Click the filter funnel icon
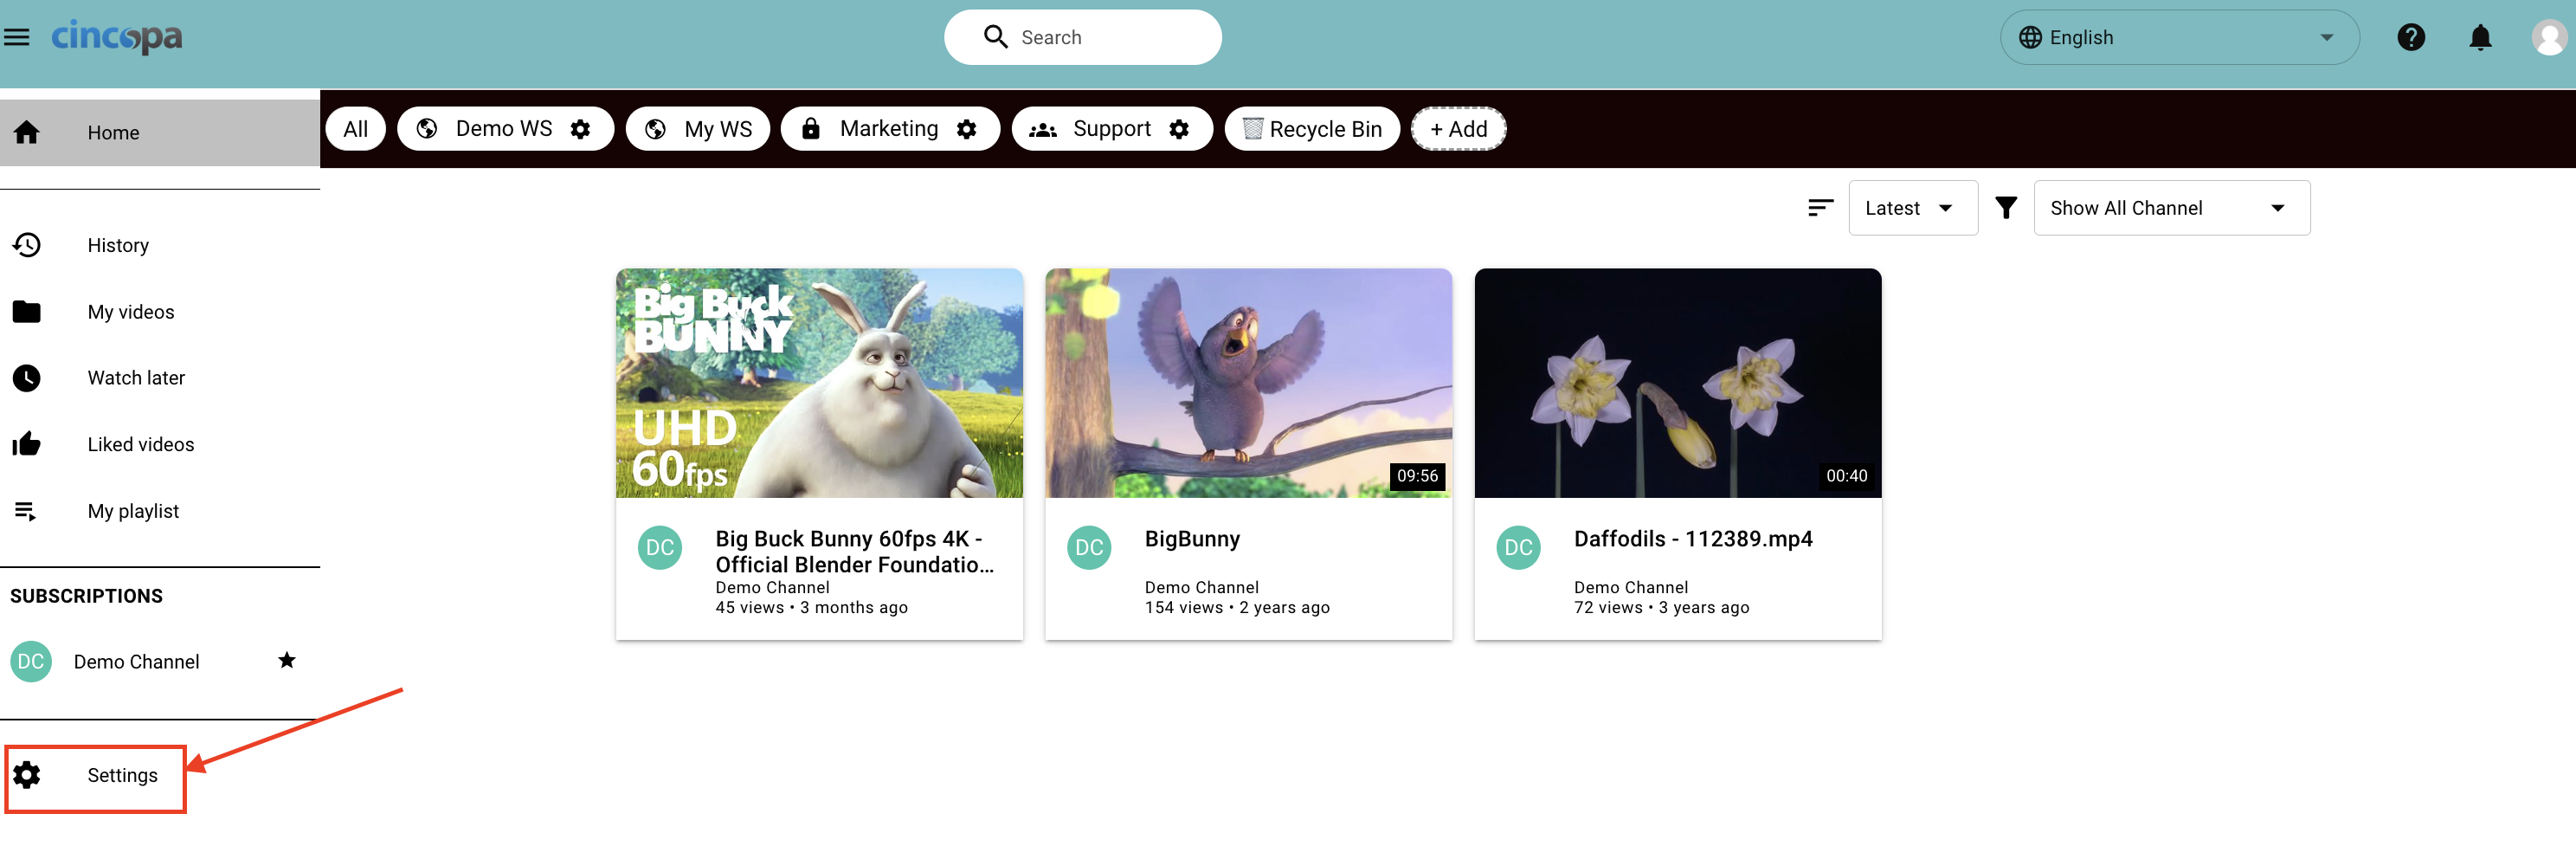Screen dimensions: 2576x859 2005,208
